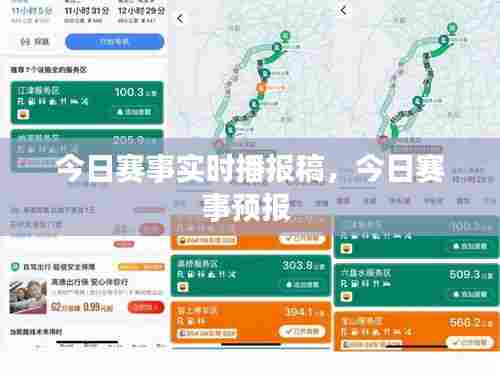Add waypoint on right screen's 100.3 km card

[x=470, y=246]
